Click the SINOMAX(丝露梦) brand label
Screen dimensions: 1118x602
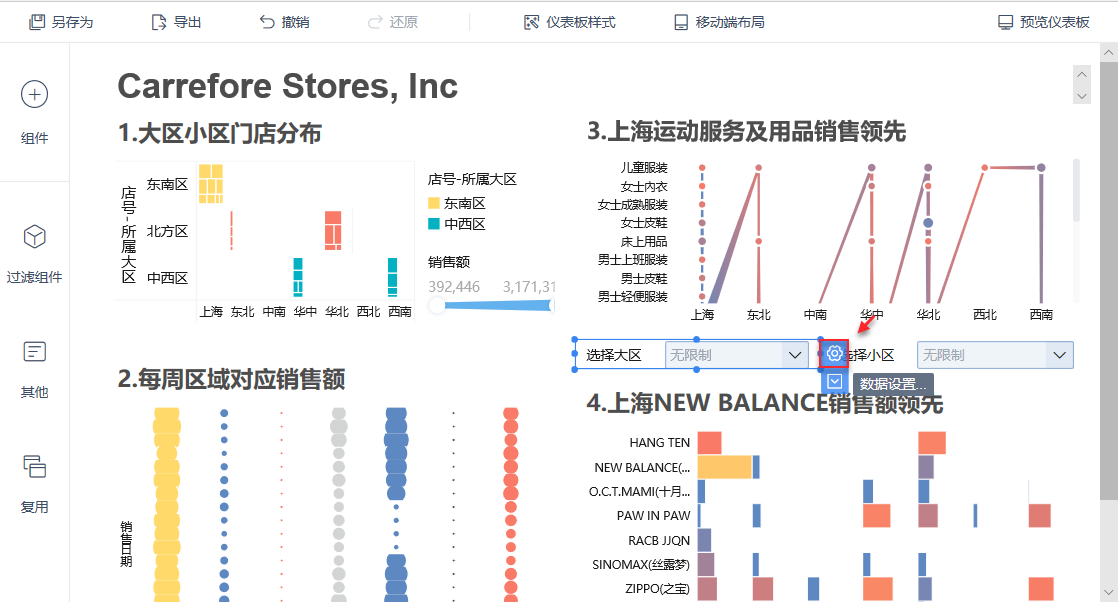[x=641, y=565]
